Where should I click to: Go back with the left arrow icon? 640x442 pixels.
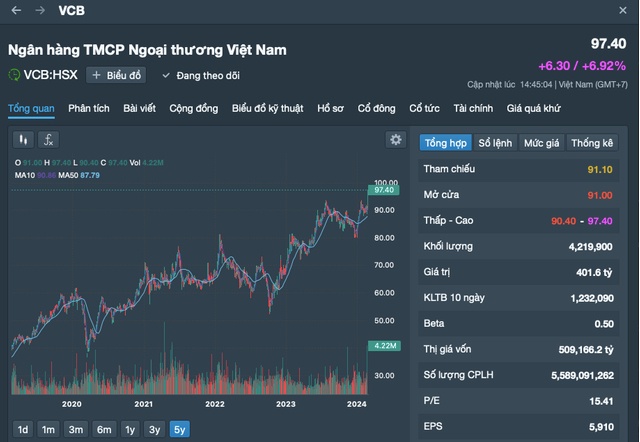point(16,10)
